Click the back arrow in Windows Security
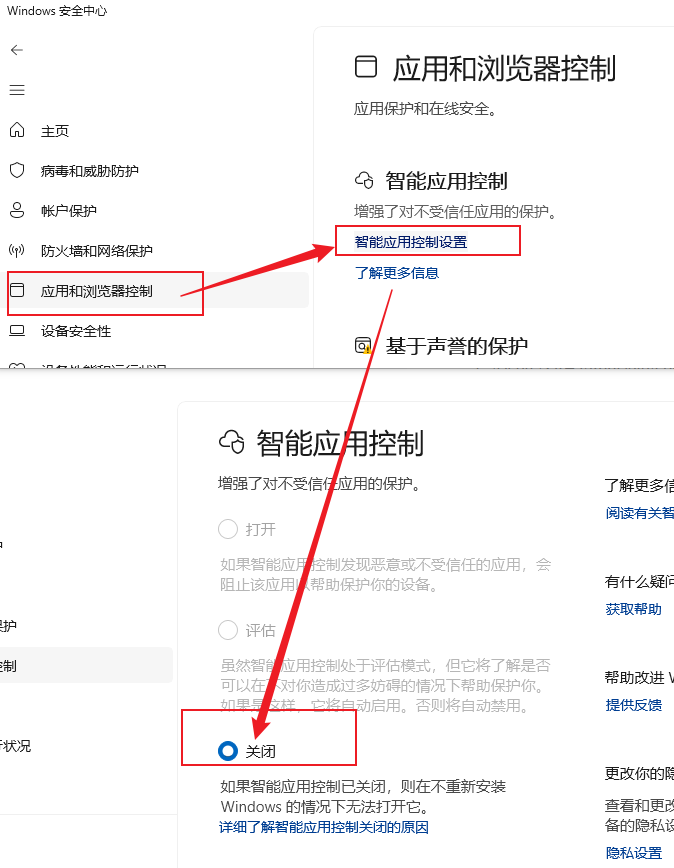 pyautogui.click(x=17, y=50)
